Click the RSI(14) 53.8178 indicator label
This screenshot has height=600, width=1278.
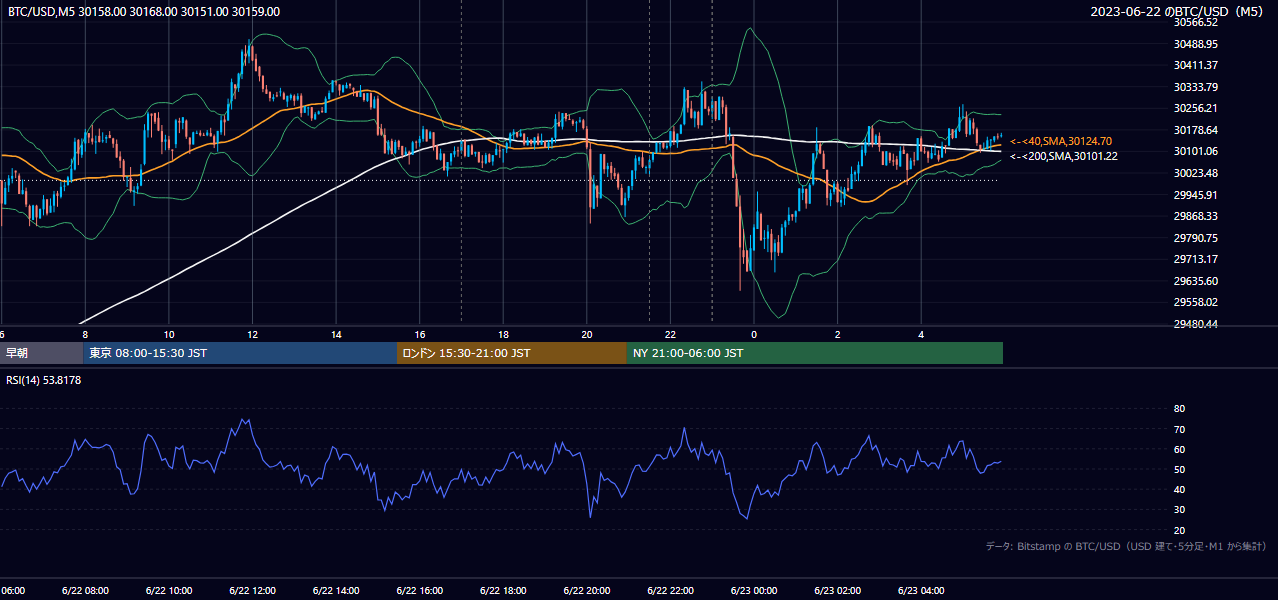click(44, 380)
